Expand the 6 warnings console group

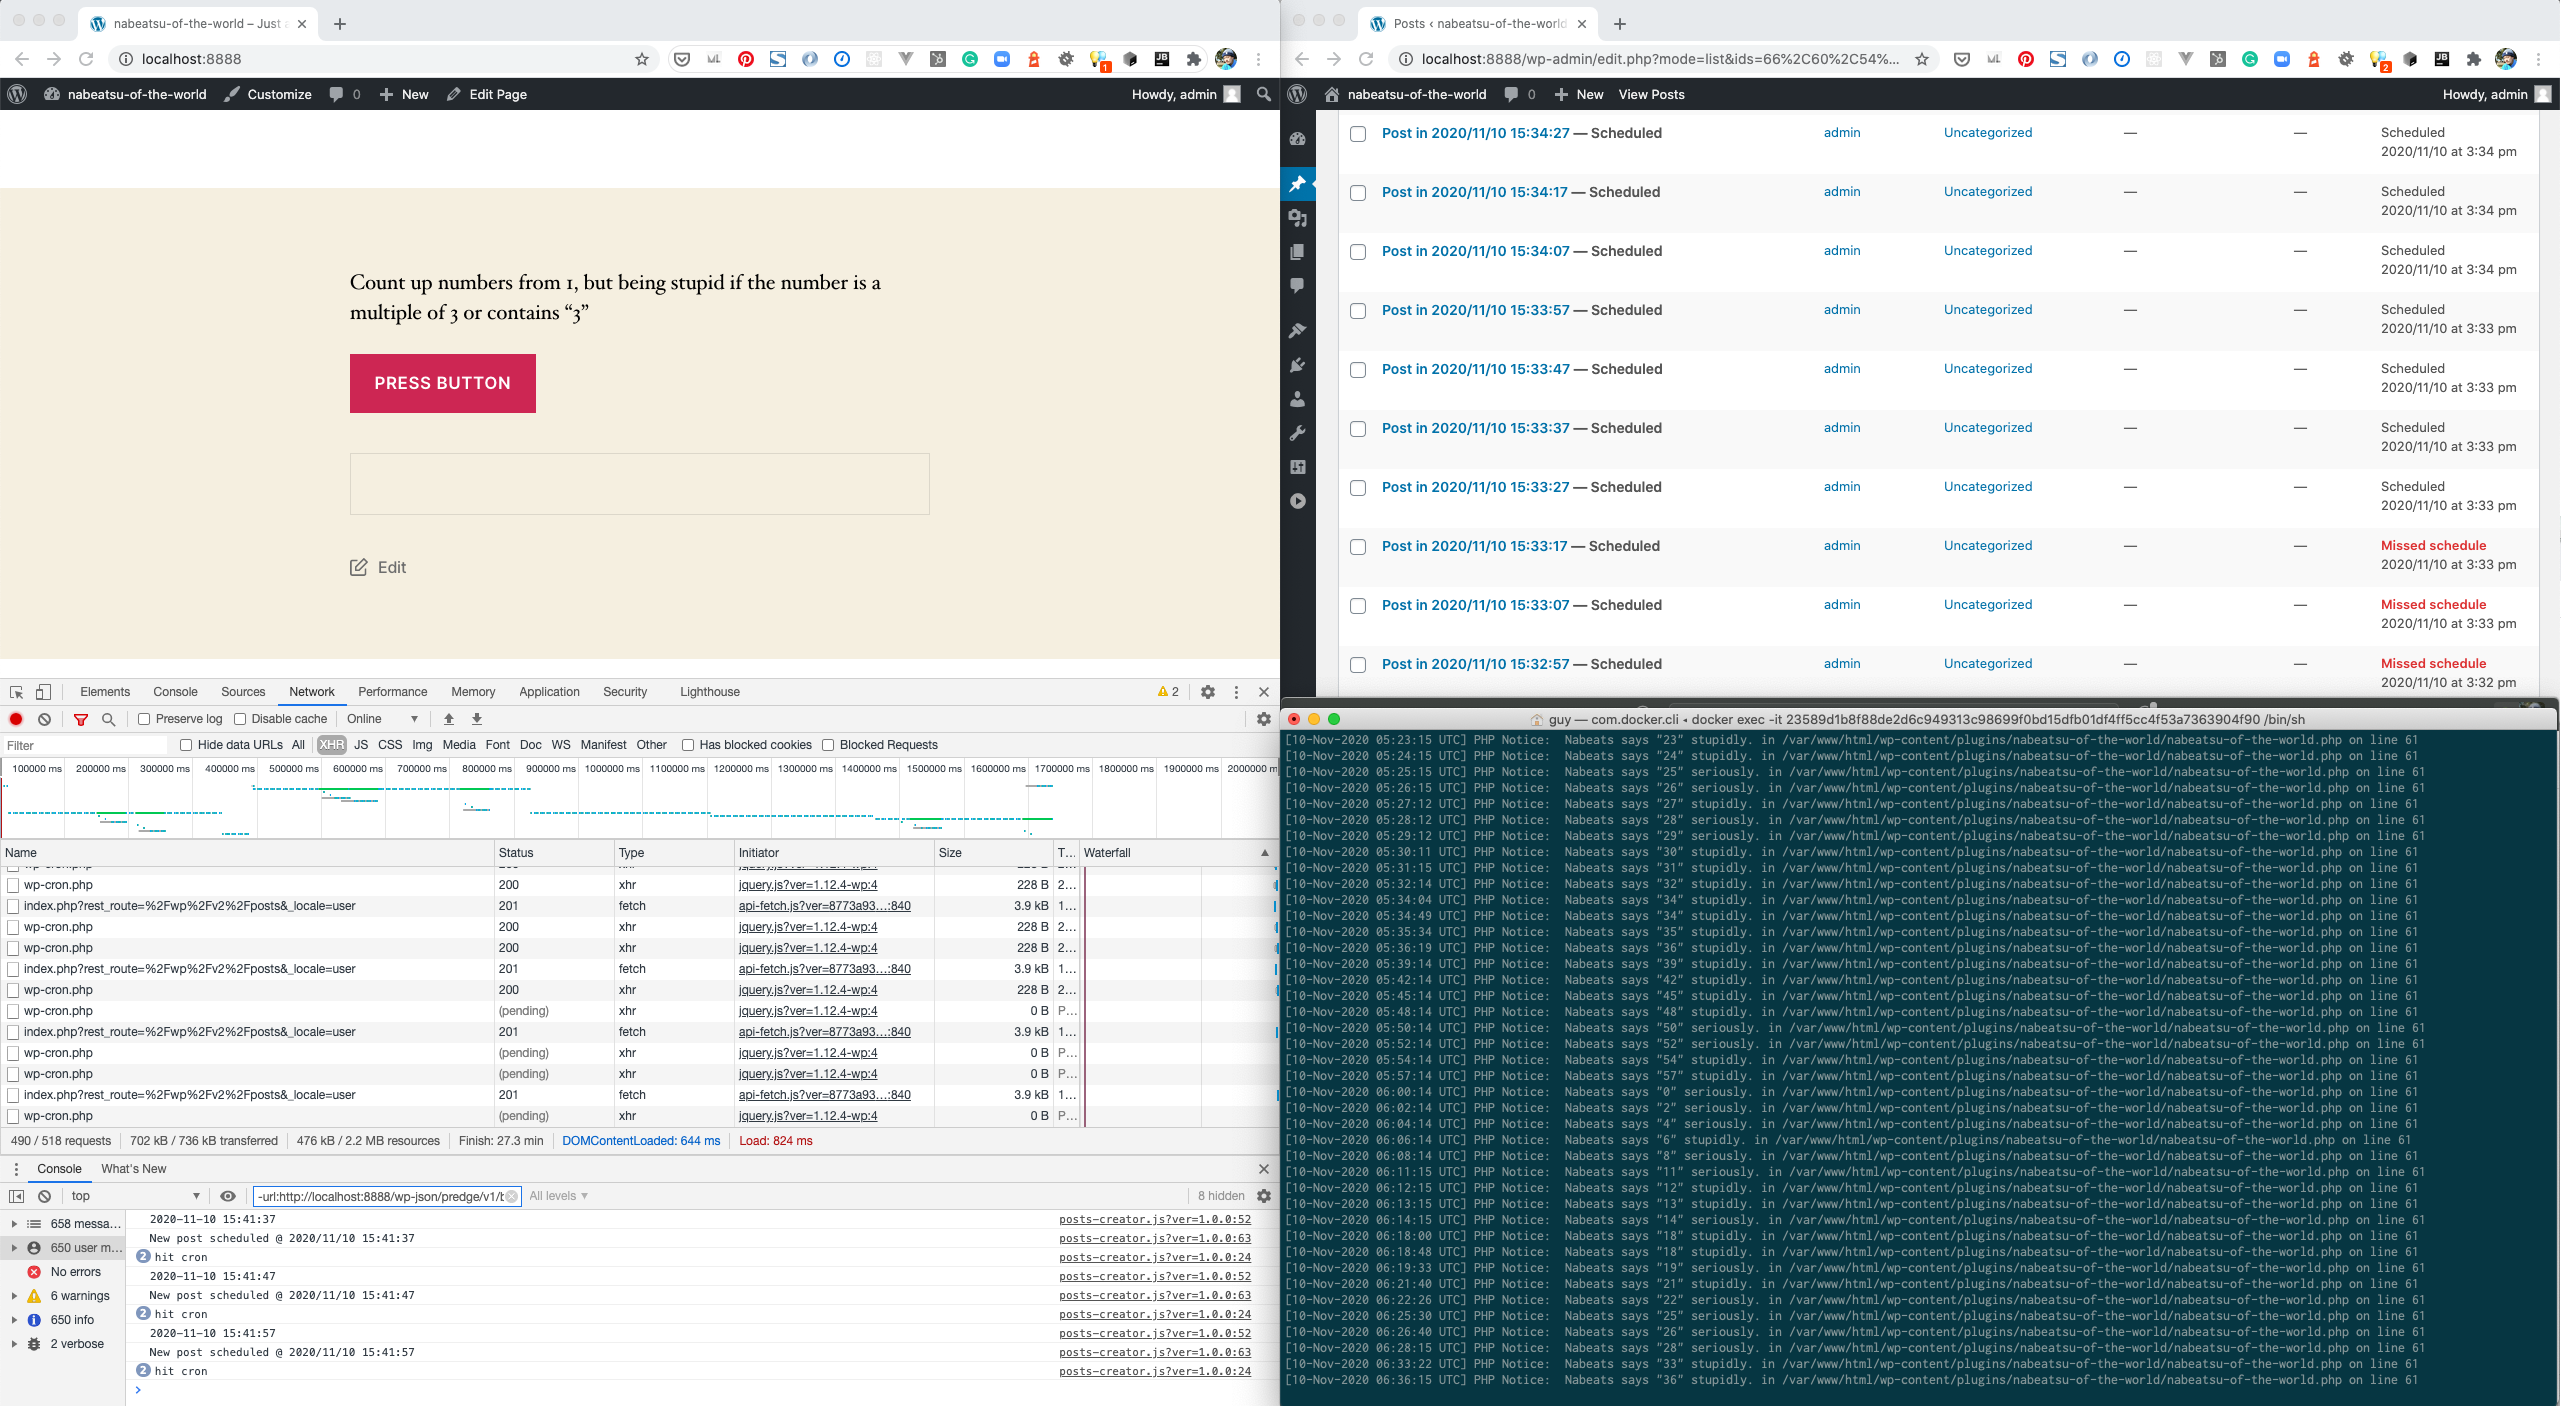[x=14, y=1296]
